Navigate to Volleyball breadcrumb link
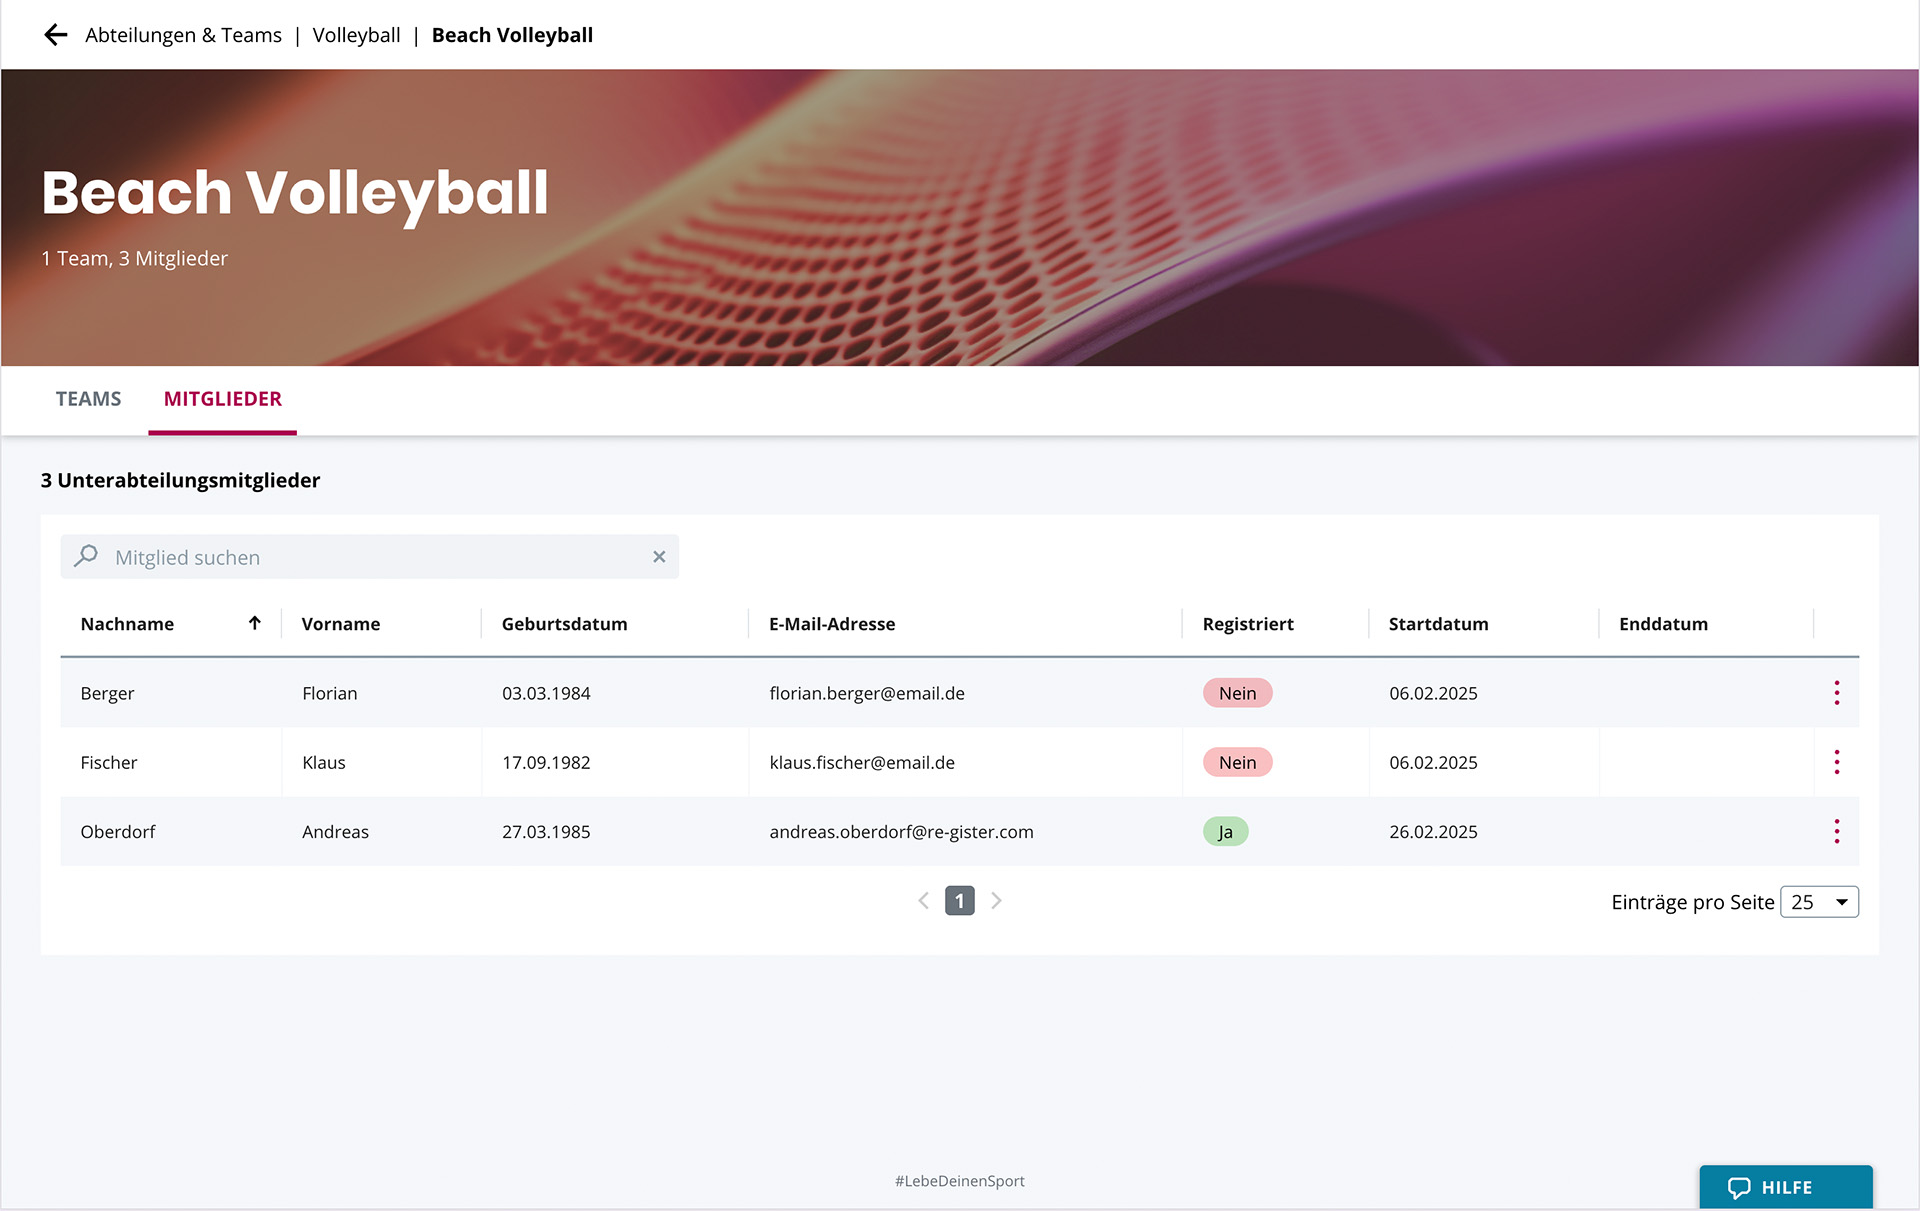The width and height of the screenshot is (1920, 1211). pyautogui.click(x=356, y=35)
